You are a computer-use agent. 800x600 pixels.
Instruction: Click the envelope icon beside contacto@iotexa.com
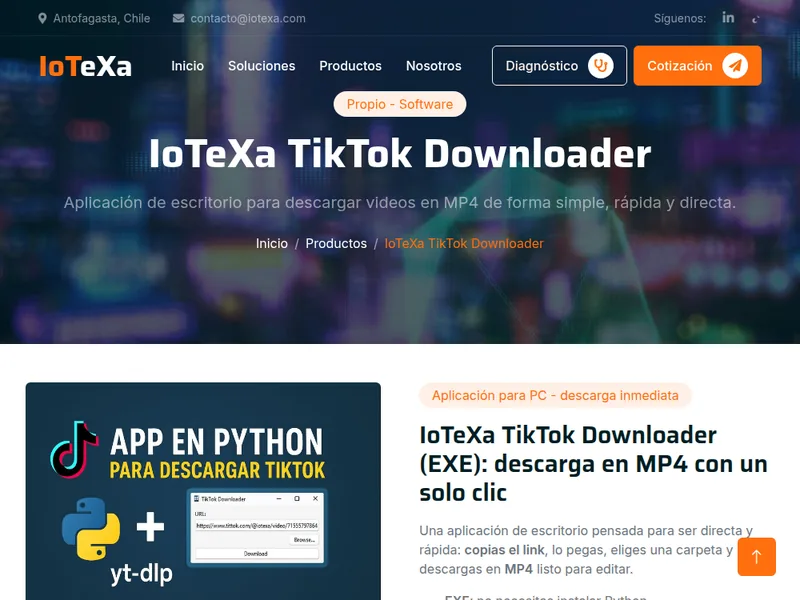pyautogui.click(x=179, y=18)
